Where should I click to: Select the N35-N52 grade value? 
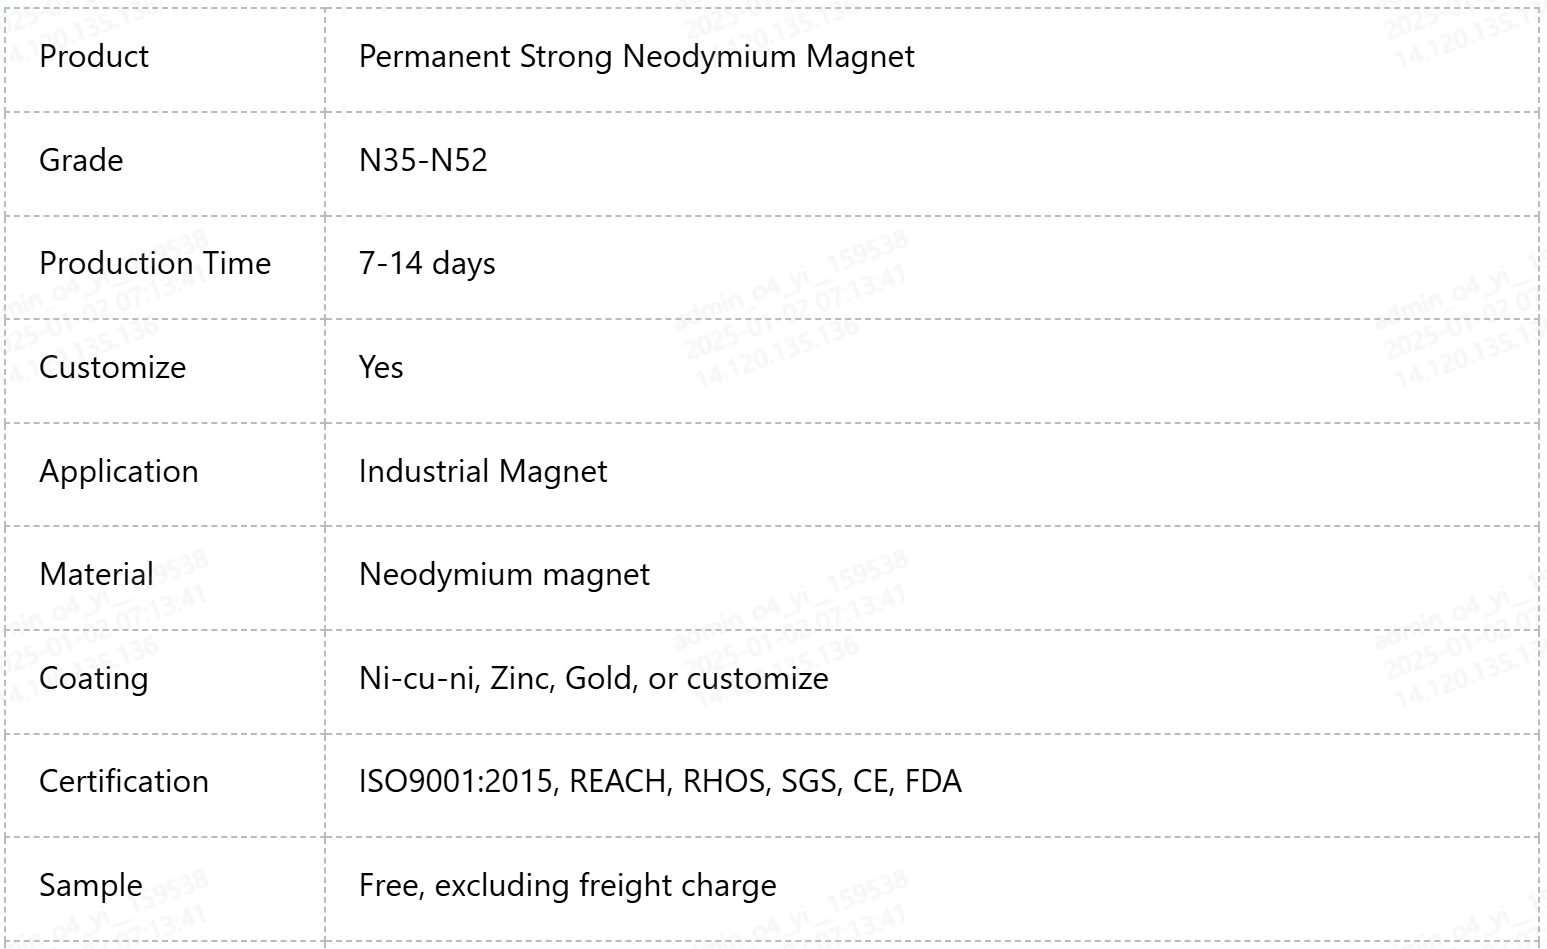(423, 160)
